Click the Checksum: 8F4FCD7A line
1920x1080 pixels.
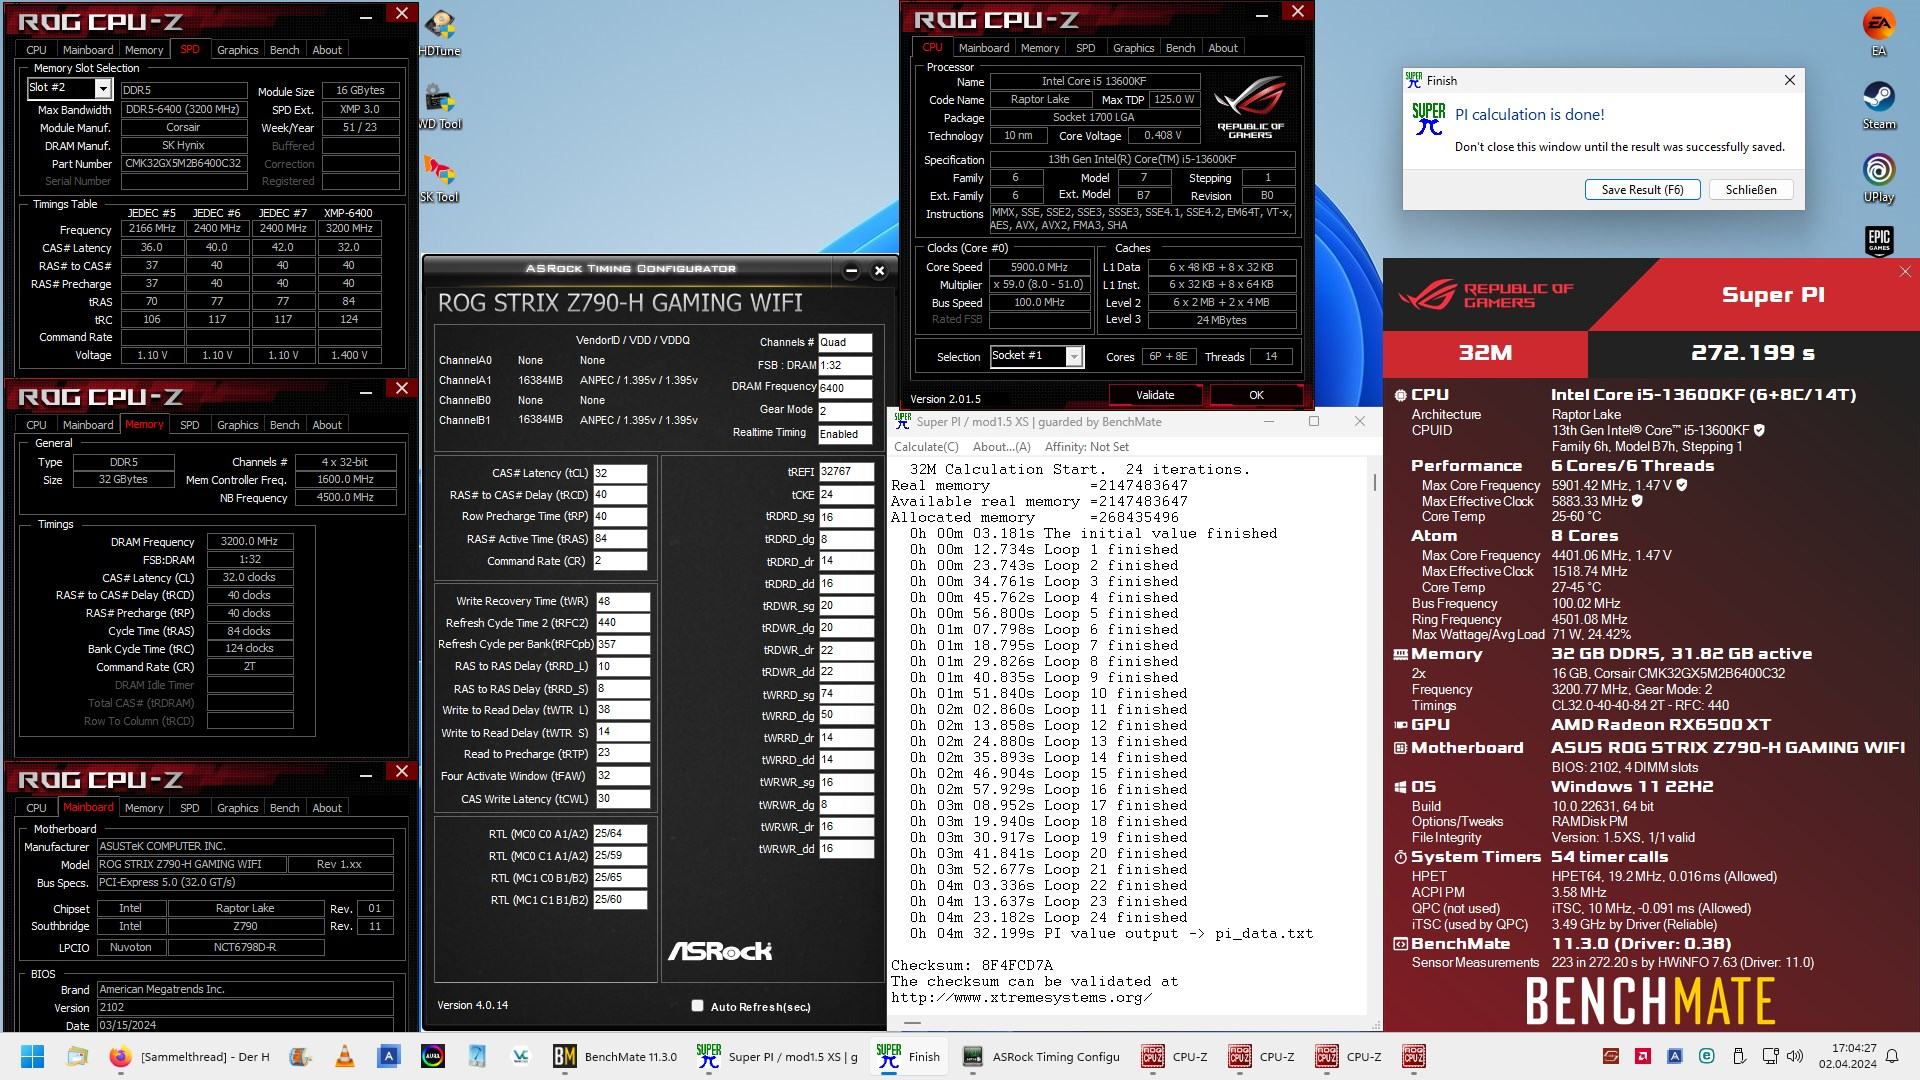[971, 965]
